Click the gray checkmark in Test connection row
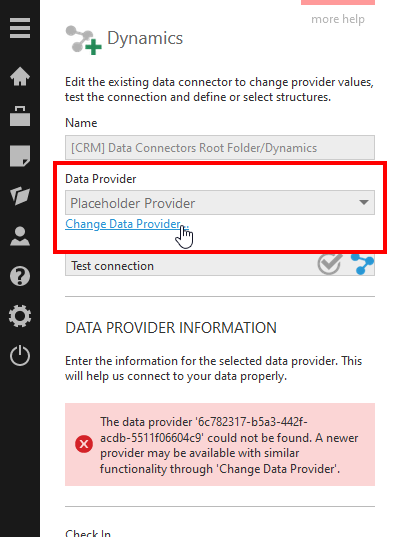 (x=329, y=264)
